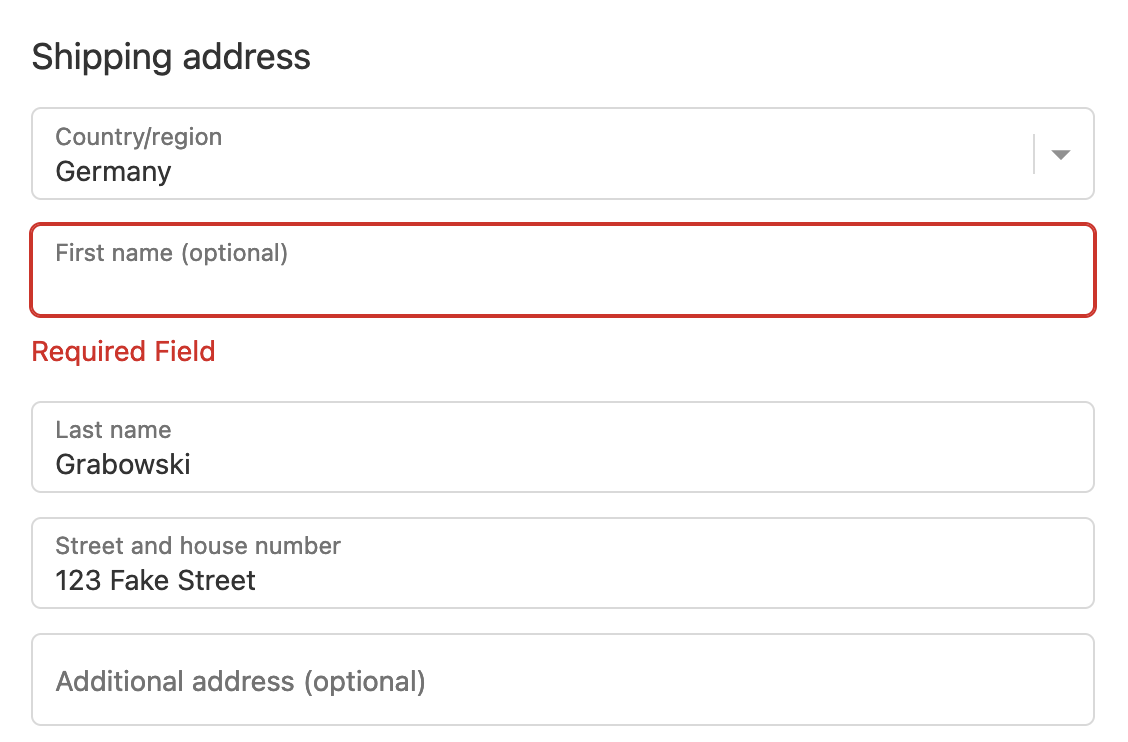1128x742 pixels.
Task: Click the Last name label
Action: pos(113,430)
